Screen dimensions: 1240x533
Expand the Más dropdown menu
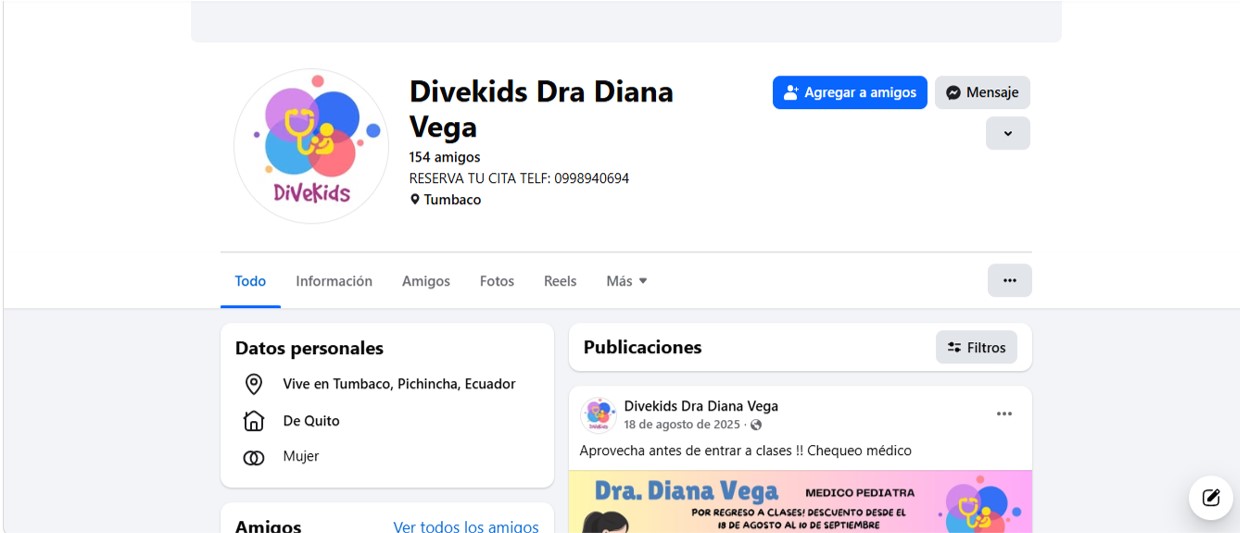tap(627, 281)
